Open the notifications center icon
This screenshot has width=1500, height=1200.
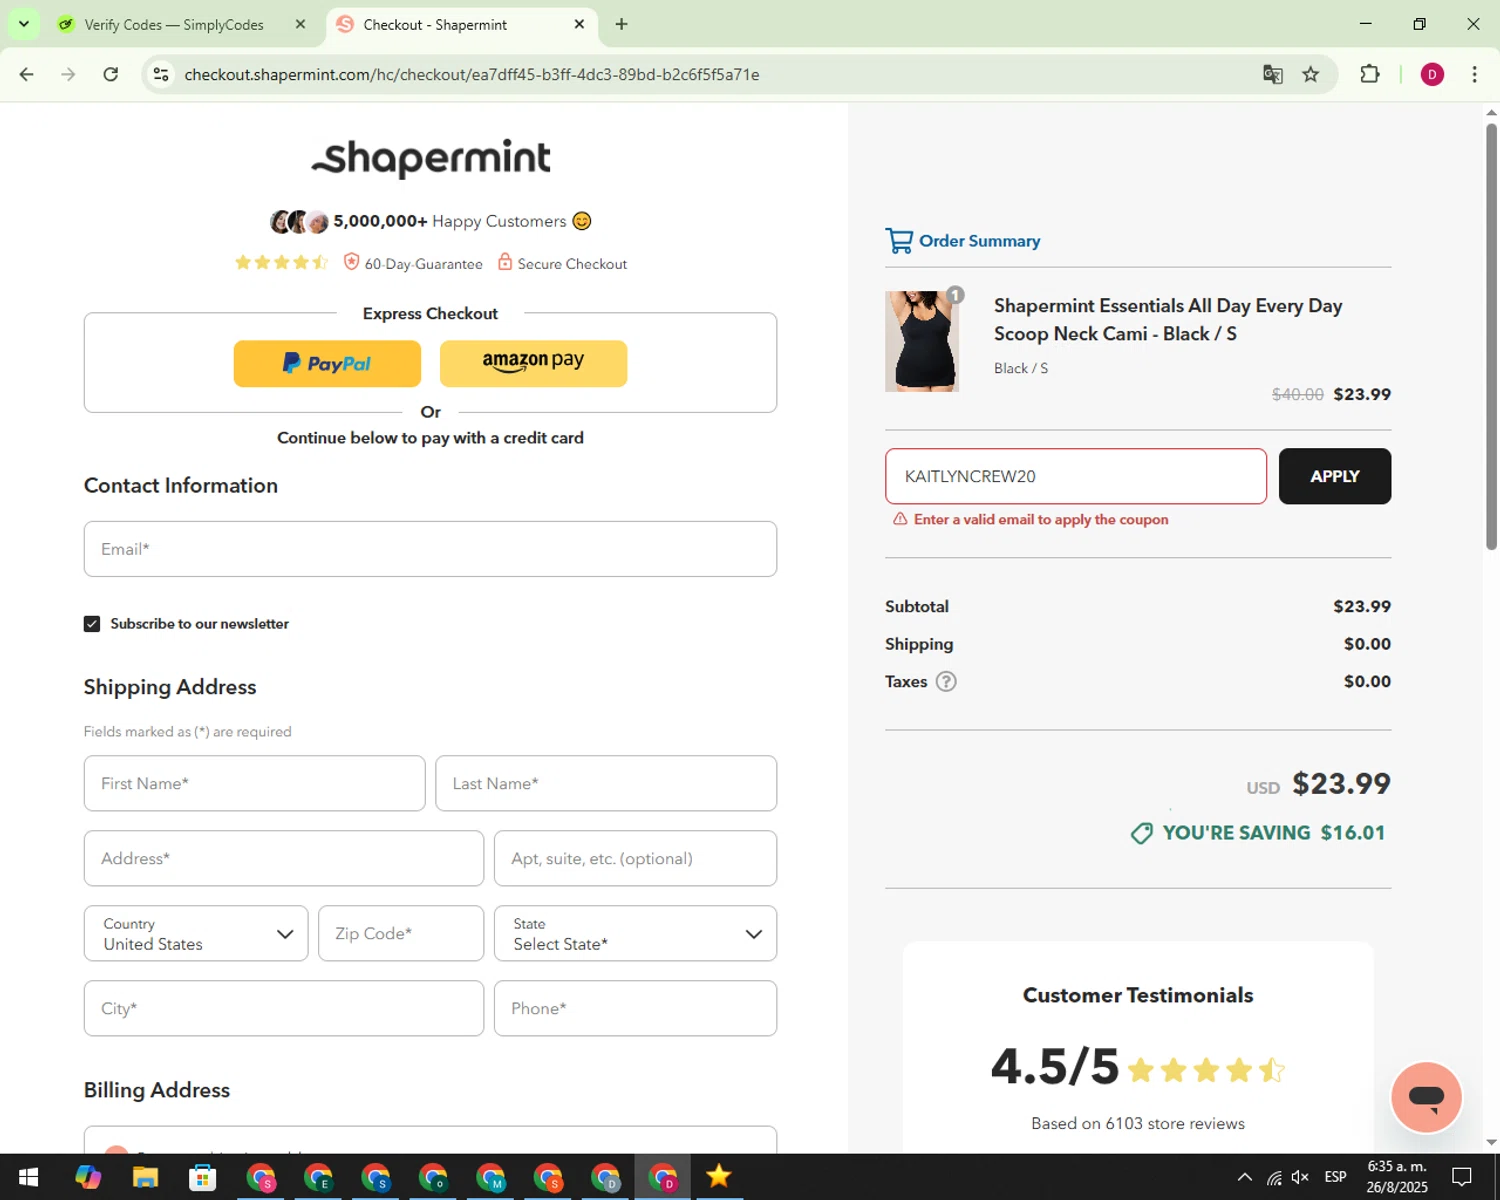[x=1462, y=1177]
